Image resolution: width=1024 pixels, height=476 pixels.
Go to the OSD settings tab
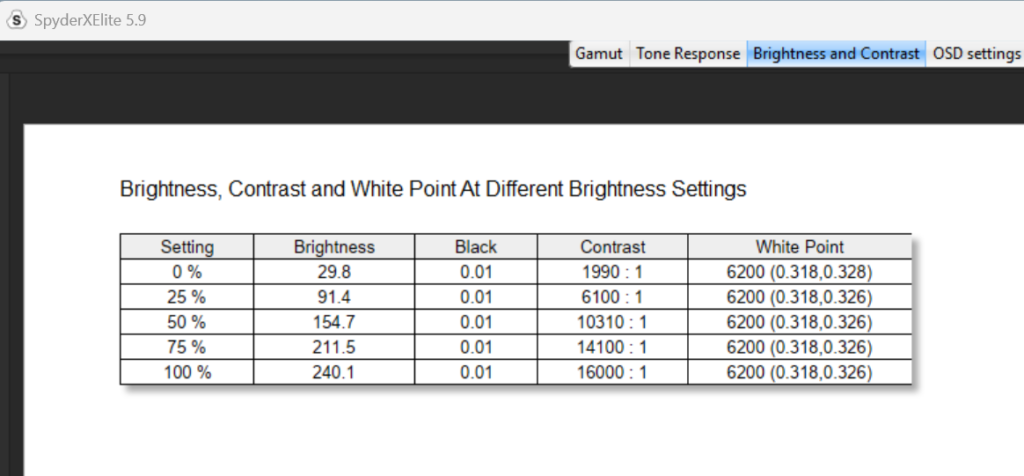click(975, 54)
